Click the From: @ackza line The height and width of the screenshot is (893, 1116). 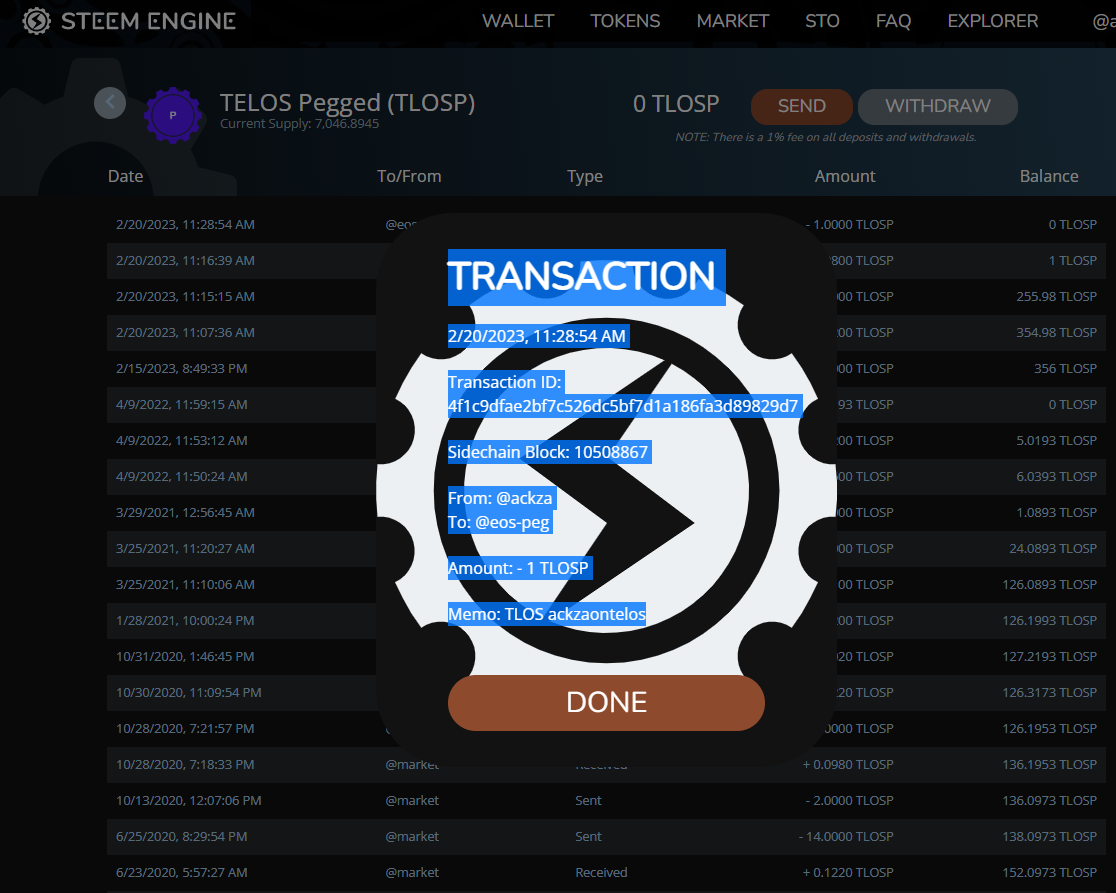[500, 498]
